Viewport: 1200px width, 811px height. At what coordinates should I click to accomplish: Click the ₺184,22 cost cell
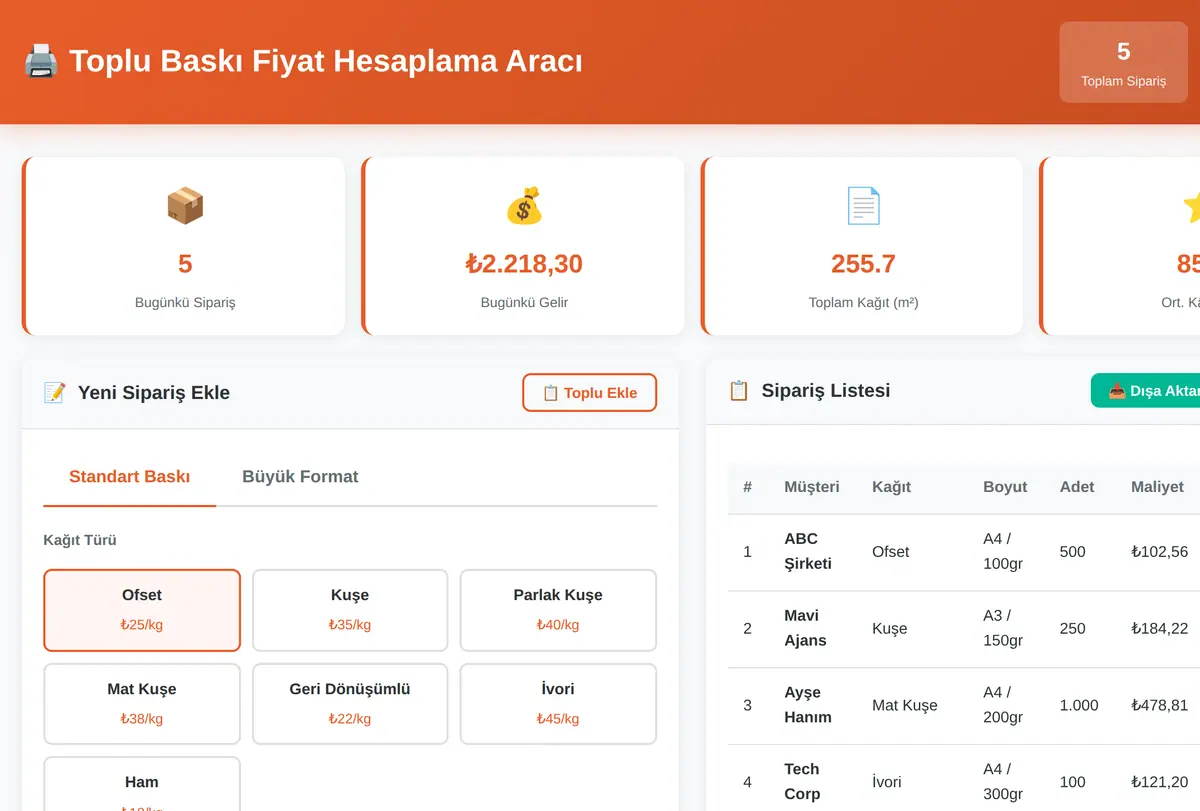(1159, 629)
